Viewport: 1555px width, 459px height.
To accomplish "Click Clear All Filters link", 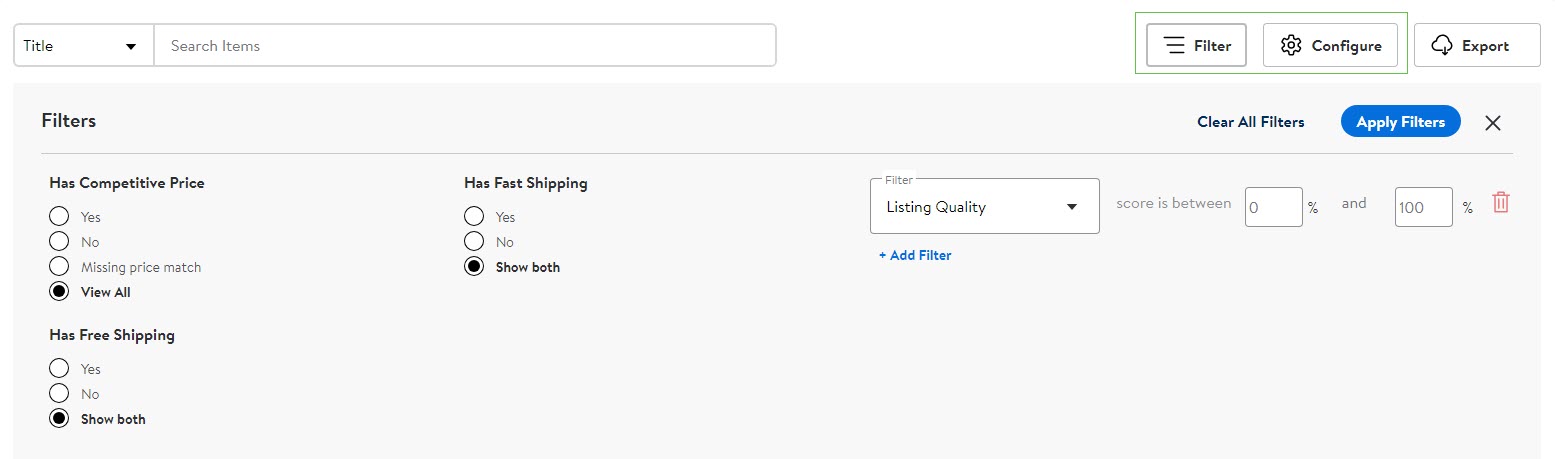I will click(1251, 122).
